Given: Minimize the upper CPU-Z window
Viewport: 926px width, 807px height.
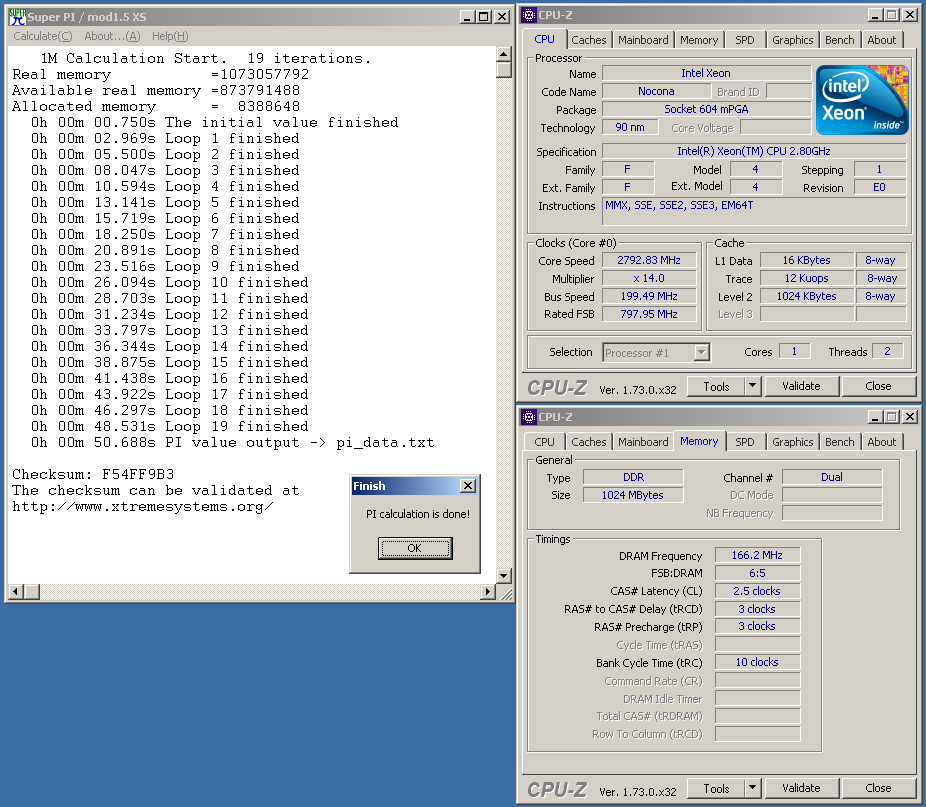Looking at the screenshot, I should 876,15.
